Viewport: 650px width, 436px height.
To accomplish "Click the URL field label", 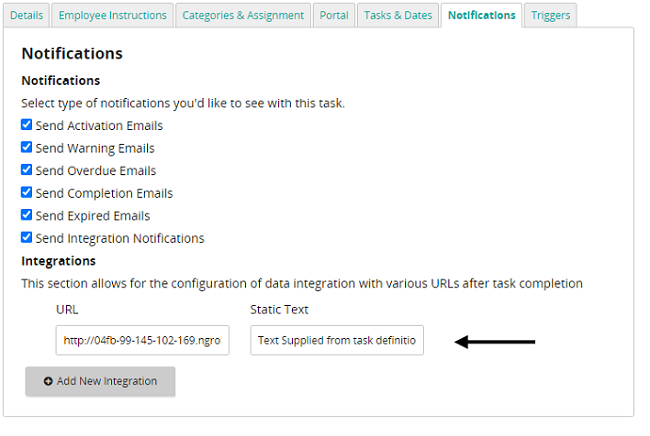I will click(67, 310).
